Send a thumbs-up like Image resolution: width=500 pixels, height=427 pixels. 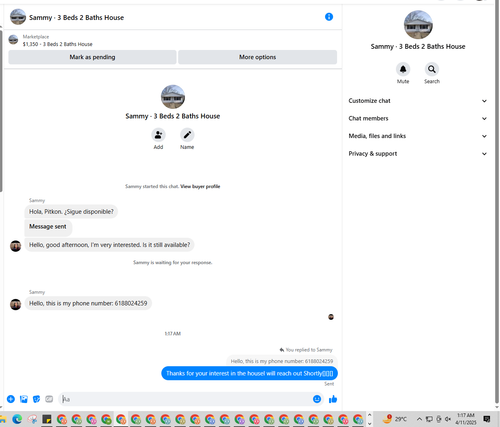333,399
